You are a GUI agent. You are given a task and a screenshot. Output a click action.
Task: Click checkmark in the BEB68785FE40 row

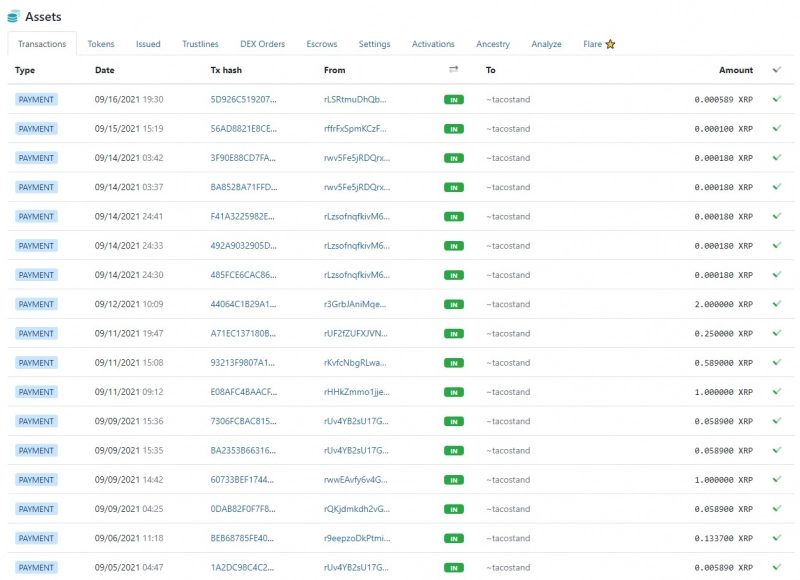pos(777,538)
